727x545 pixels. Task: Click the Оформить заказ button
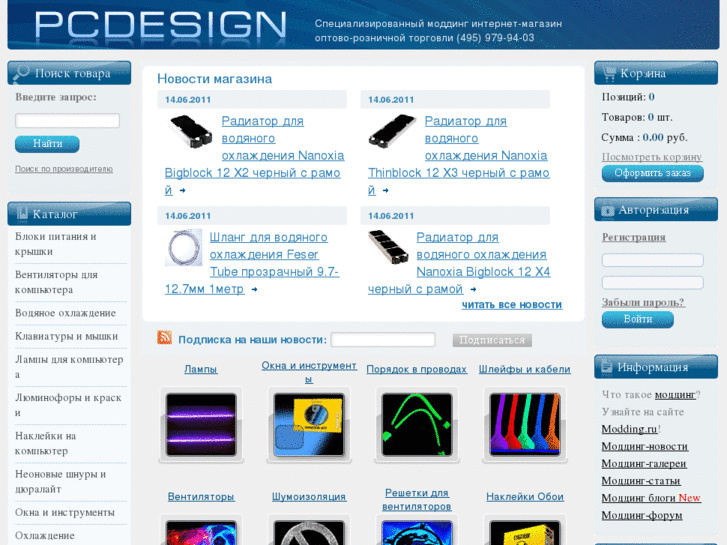tap(652, 173)
